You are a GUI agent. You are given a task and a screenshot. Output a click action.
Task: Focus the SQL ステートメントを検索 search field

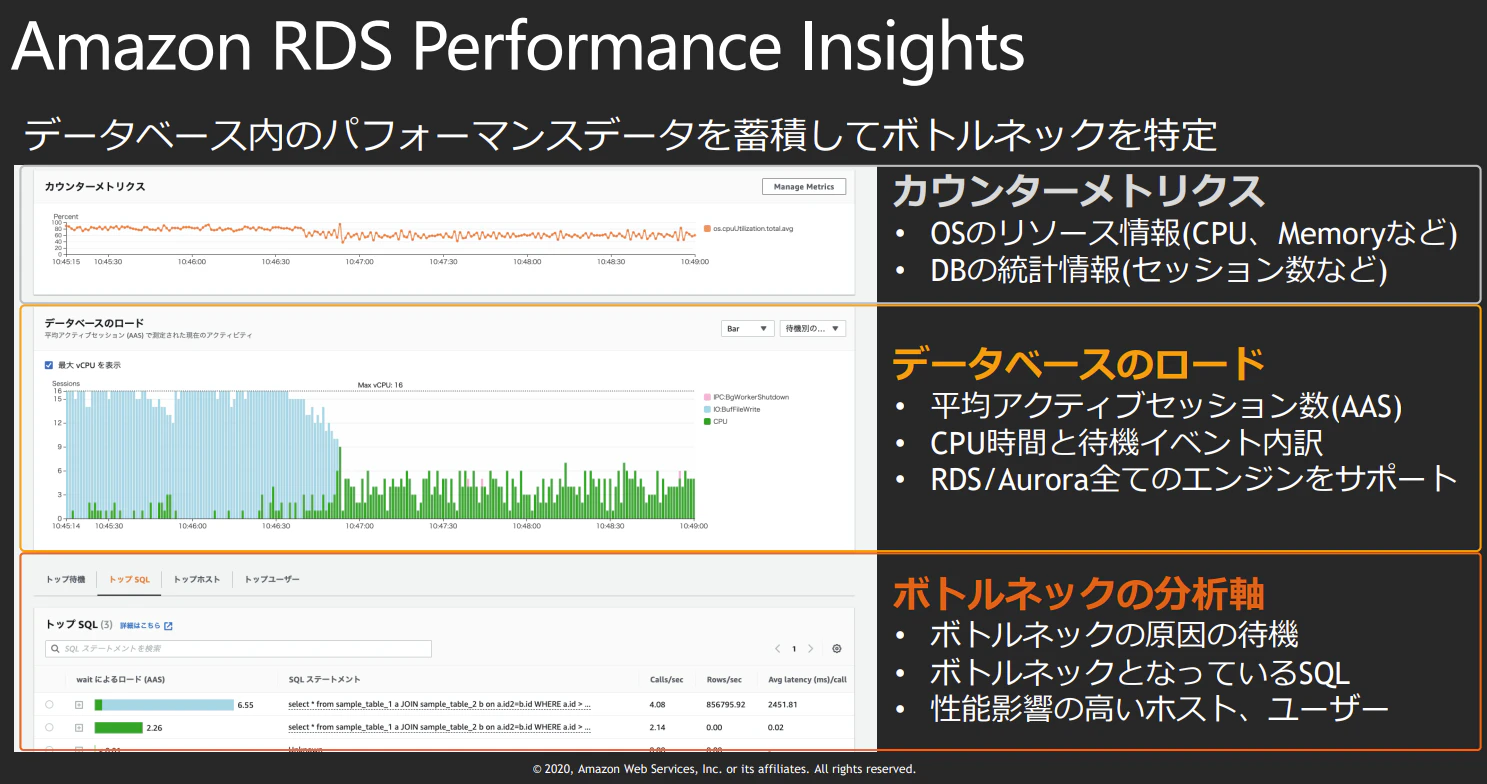(x=238, y=649)
